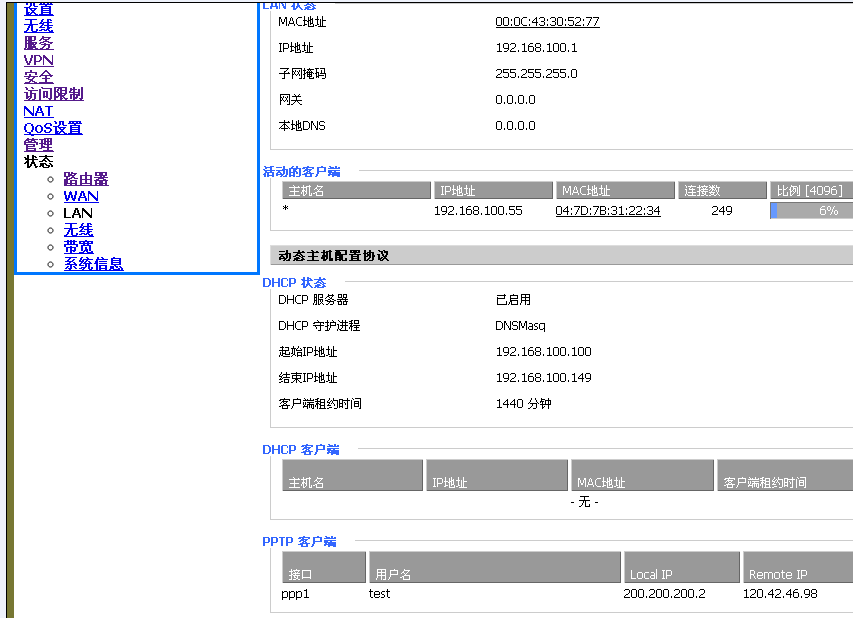
Task: Click LAN MAC address 00:0C:43:30:52:77
Action: [x=547, y=22]
